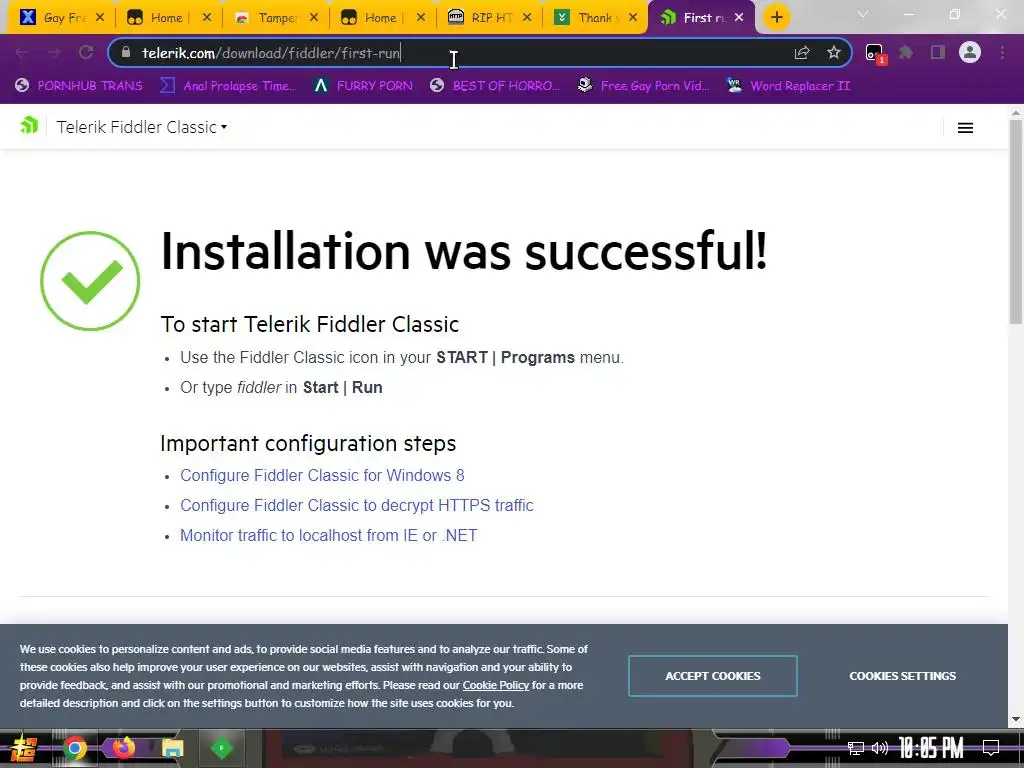1024x768 pixels.
Task: Click the scrollbar down arrow
Action: [x=1016, y=719]
